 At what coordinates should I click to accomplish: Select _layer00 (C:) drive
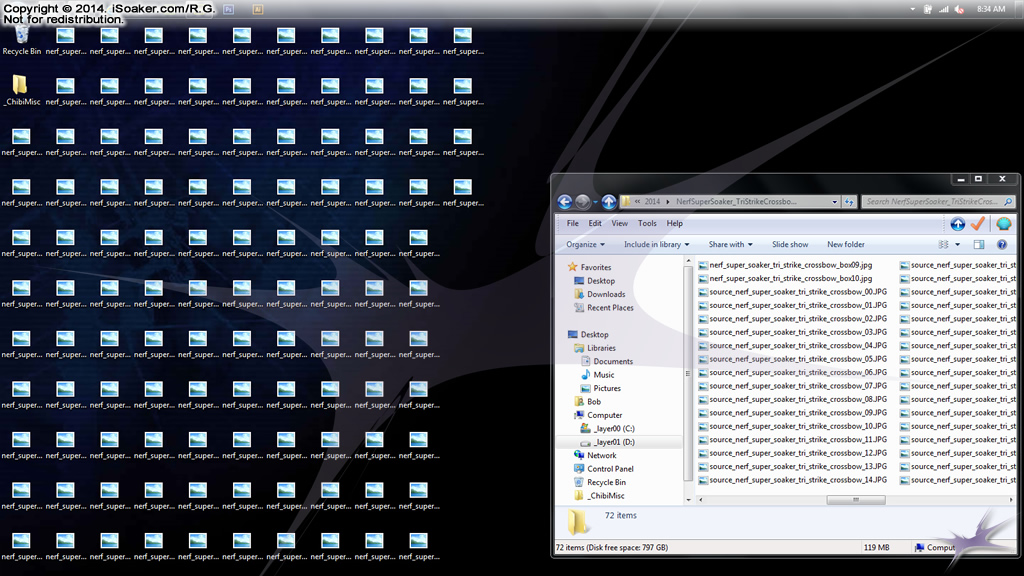[608, 428]
